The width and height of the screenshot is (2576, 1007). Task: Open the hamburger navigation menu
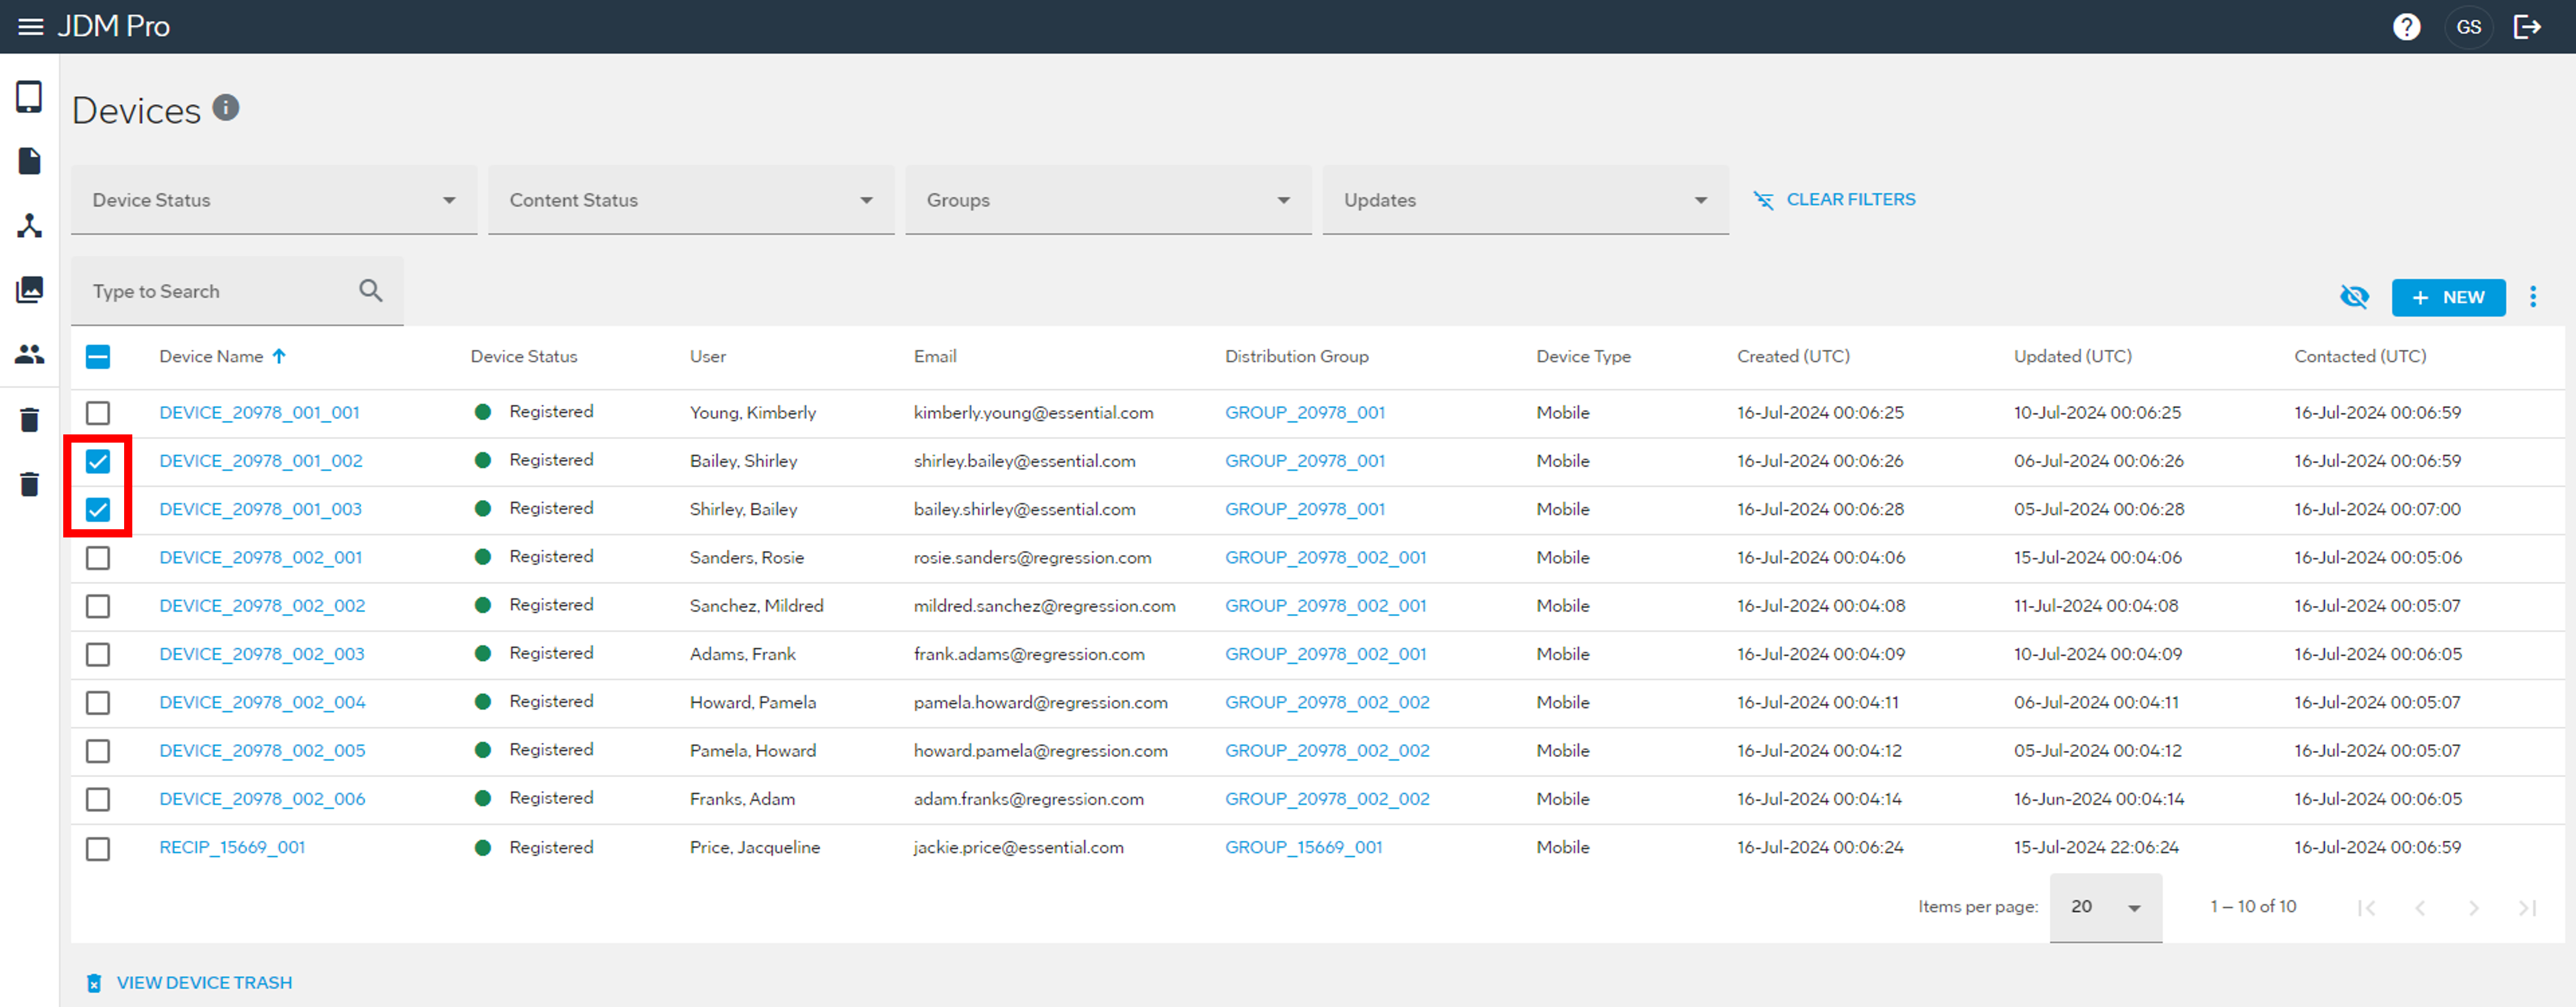31,27
